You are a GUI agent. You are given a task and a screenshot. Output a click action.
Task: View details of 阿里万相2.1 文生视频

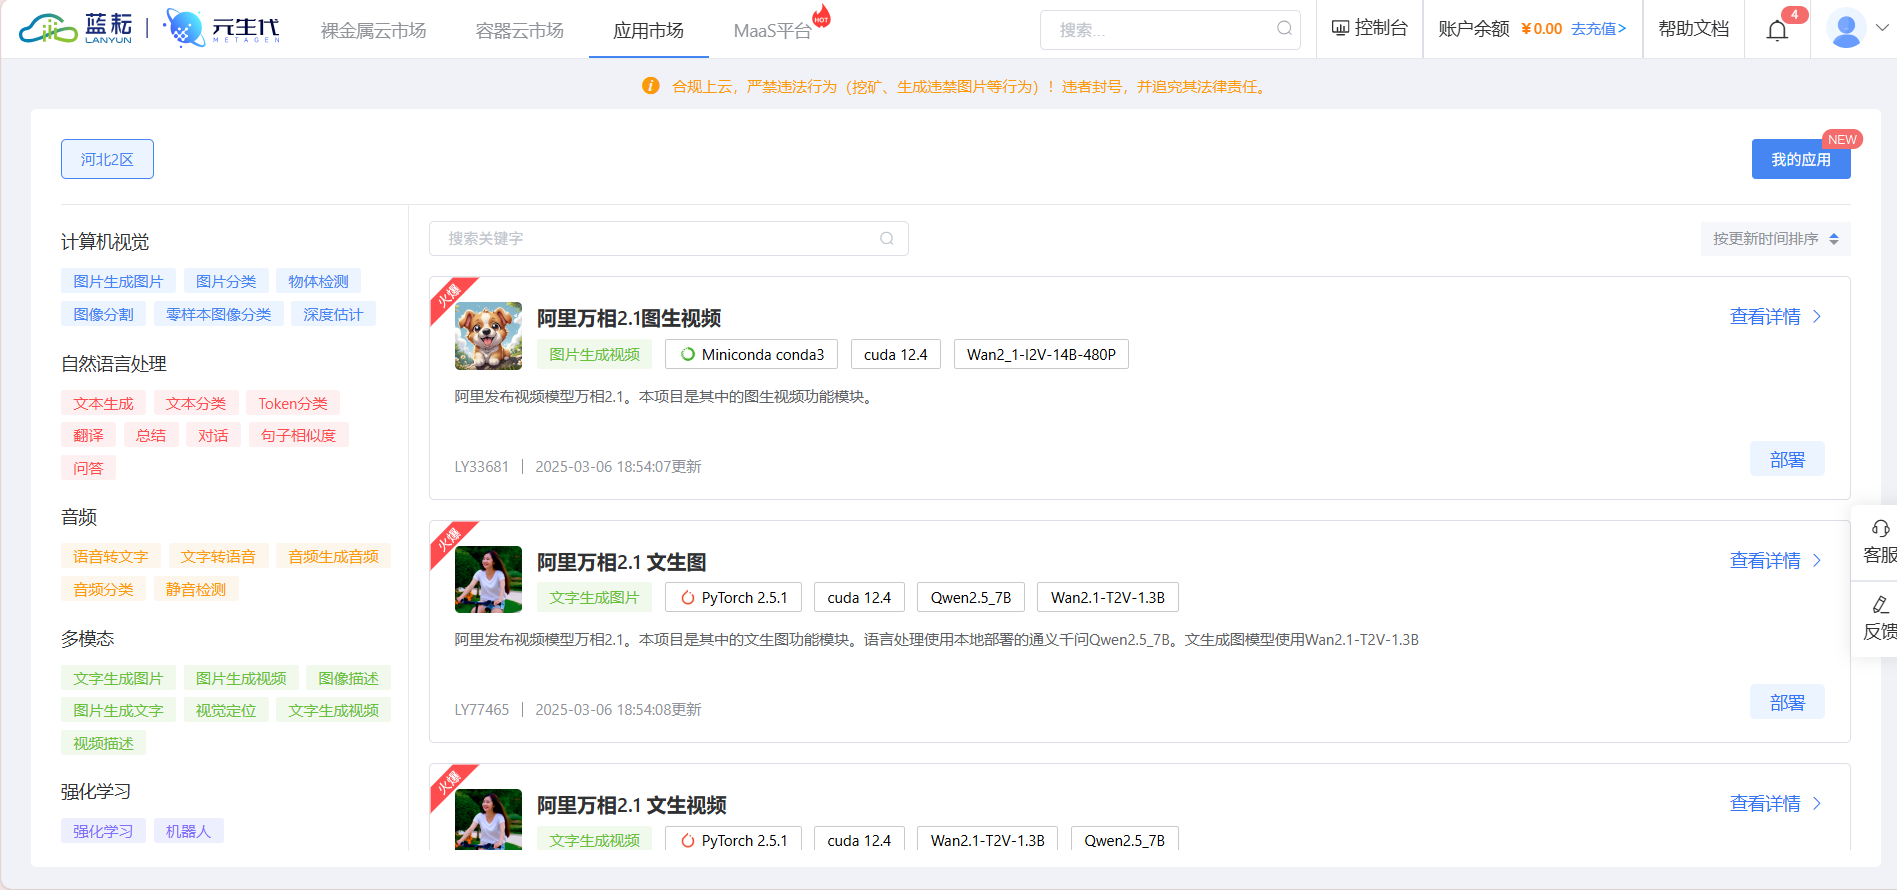coord(1776,804)
